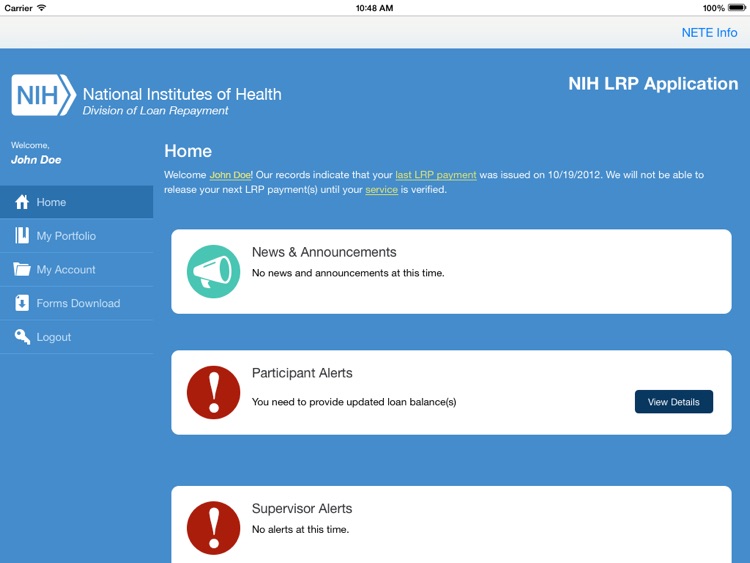The image size is (750, 563).
Task: Click the News & Announcements heading
Action: [x=324, y=252]
